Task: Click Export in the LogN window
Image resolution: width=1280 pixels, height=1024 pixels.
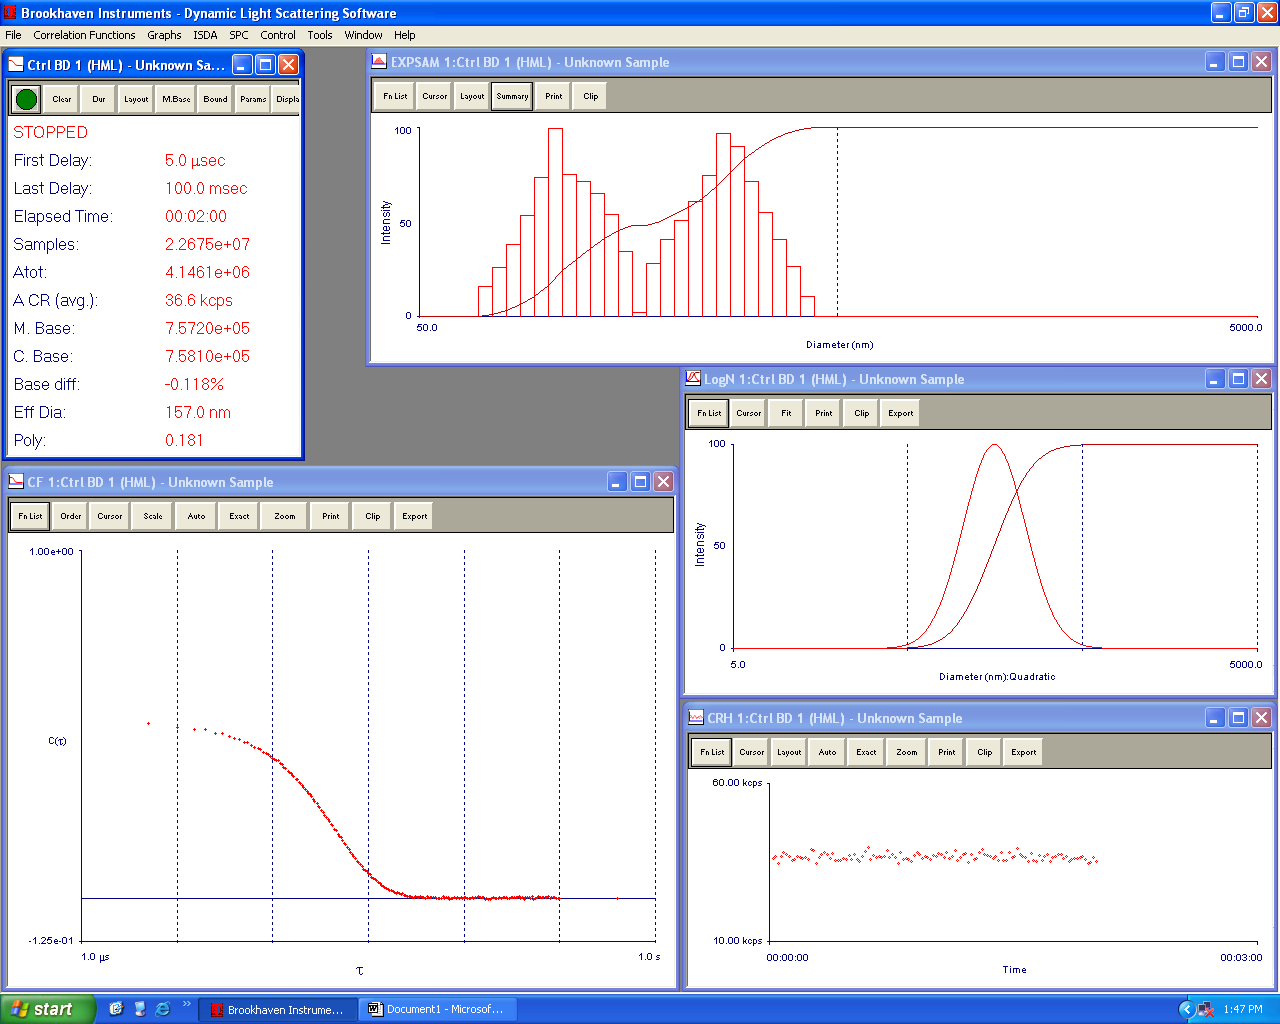Action: click(x=900, y=413)
